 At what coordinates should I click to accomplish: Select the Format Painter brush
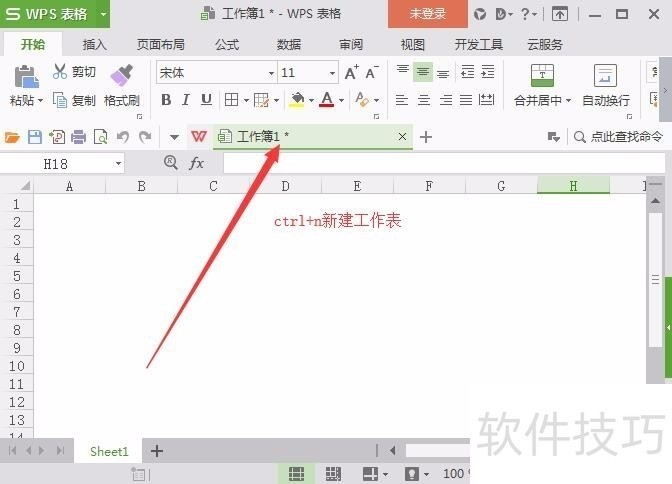tap(122, 75)
